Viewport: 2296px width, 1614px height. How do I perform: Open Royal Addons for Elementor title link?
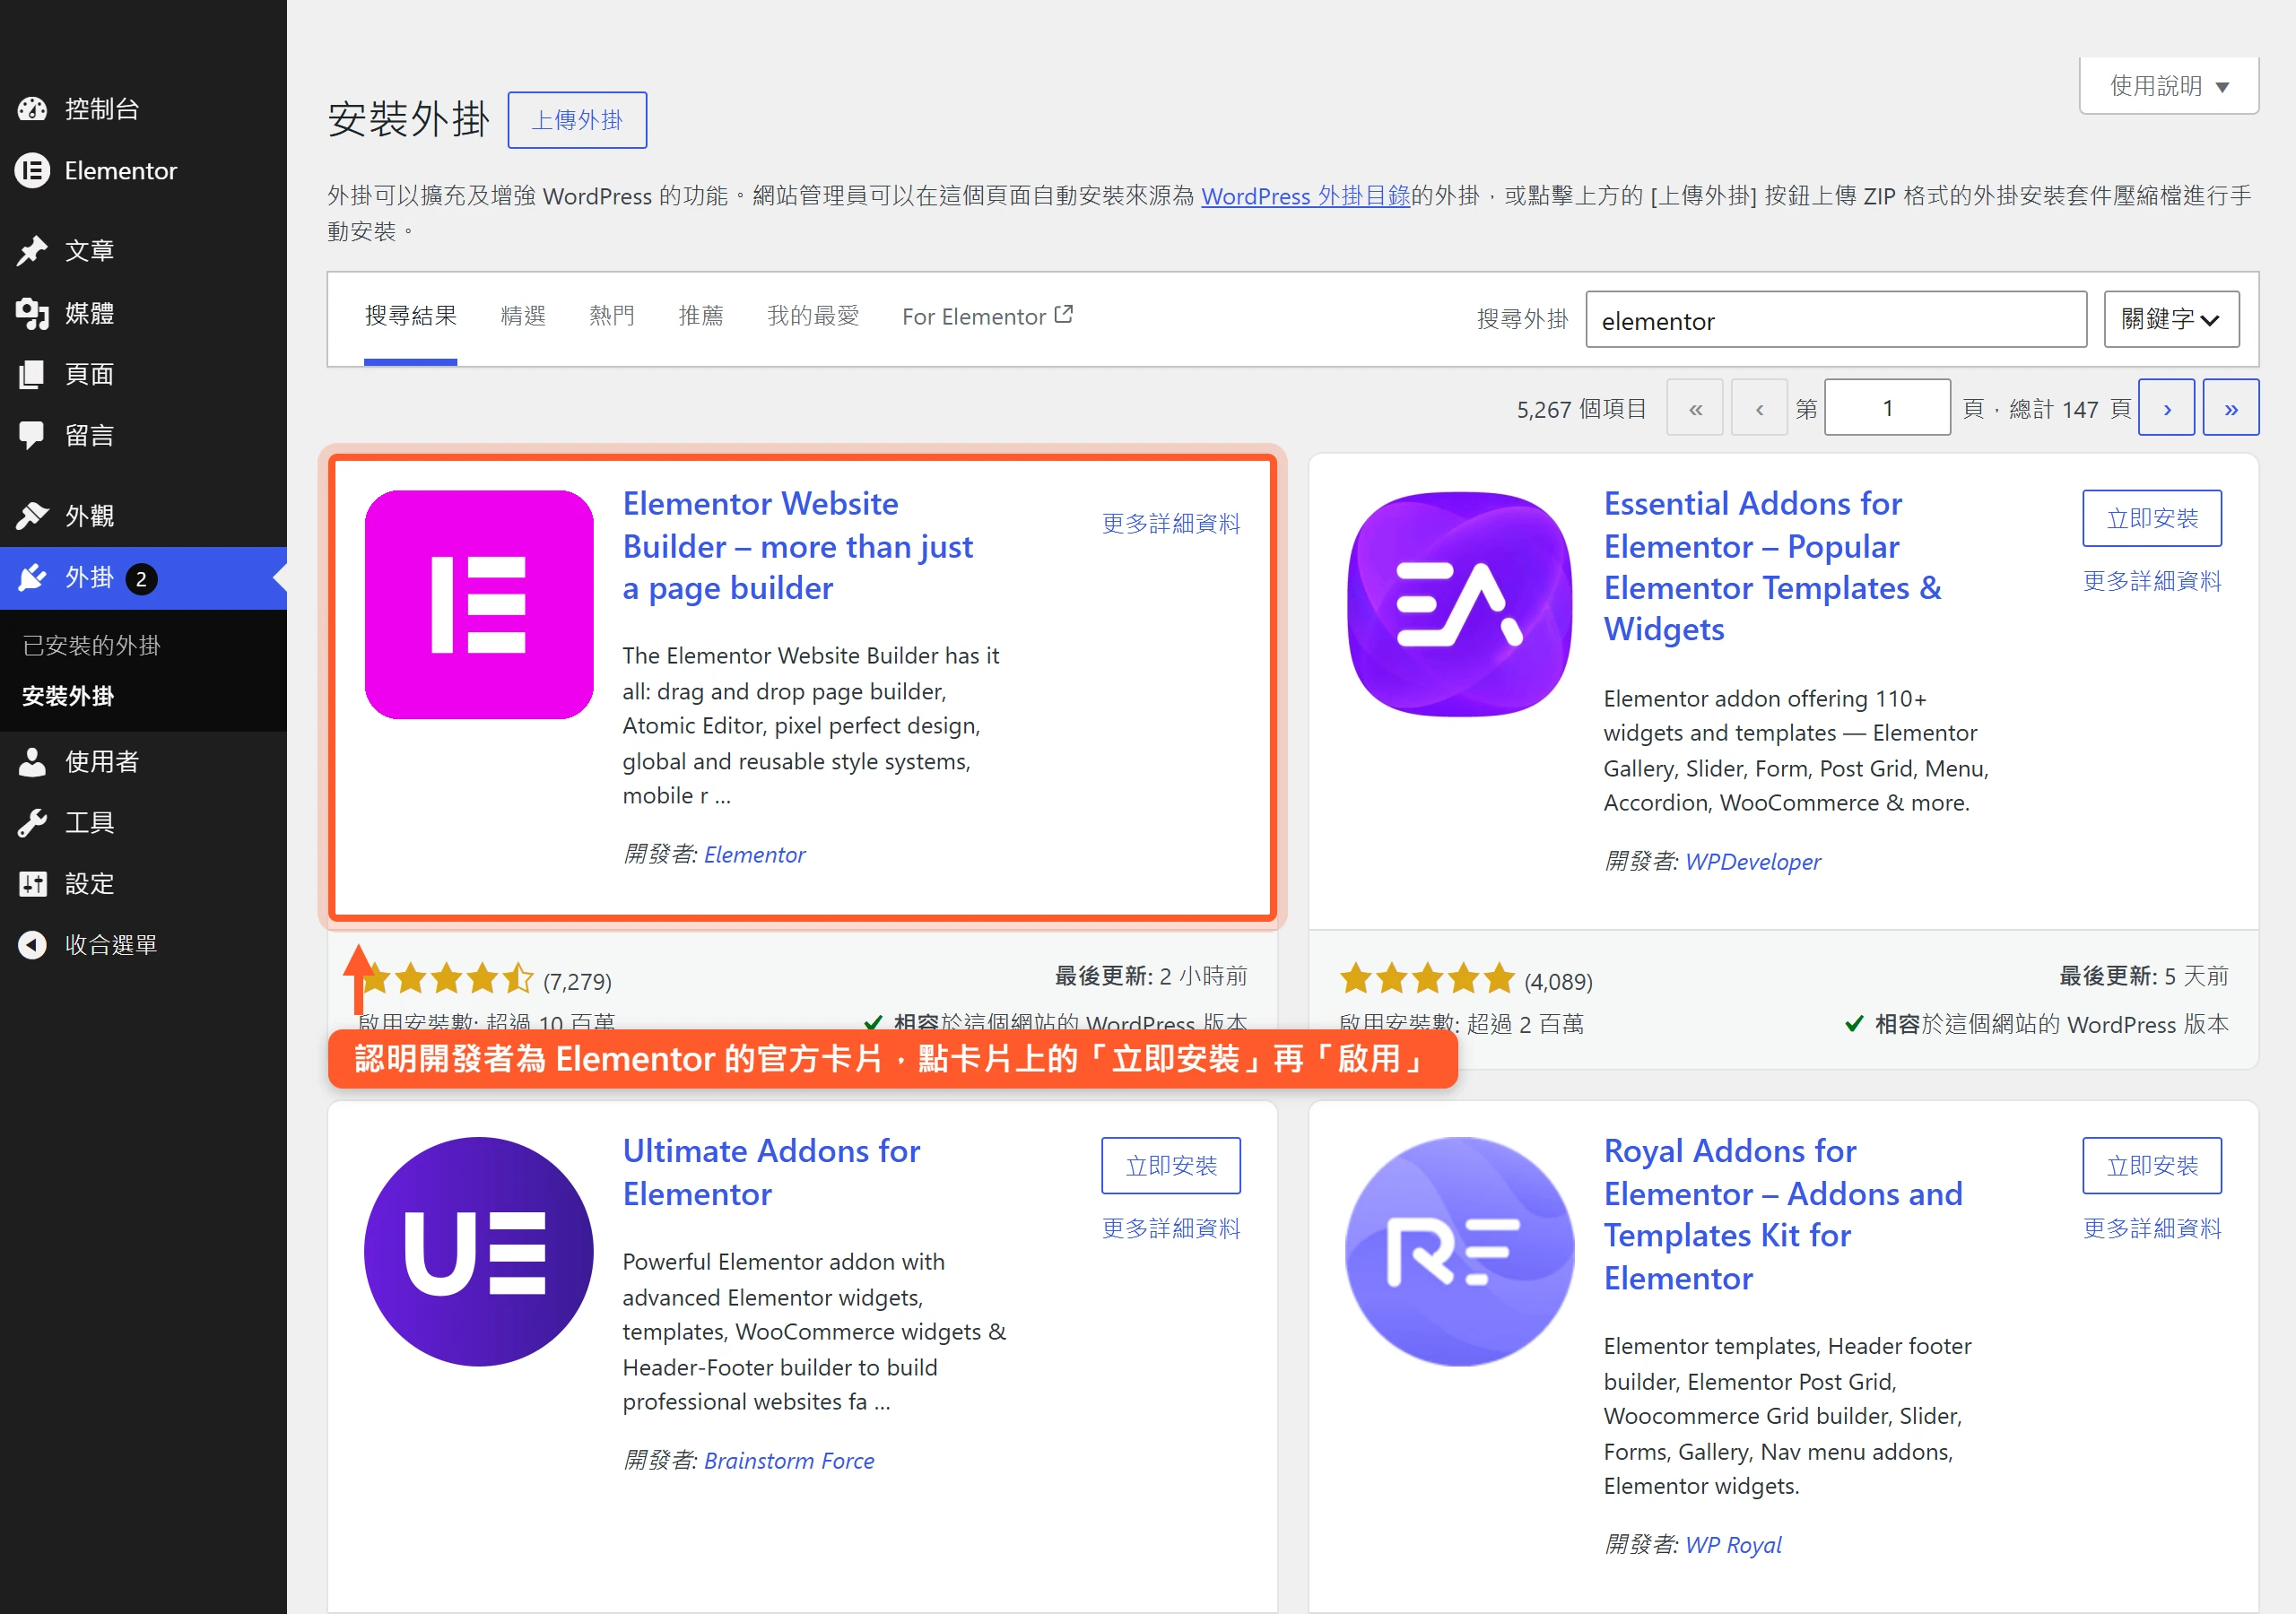[x=1783, y=1214]
